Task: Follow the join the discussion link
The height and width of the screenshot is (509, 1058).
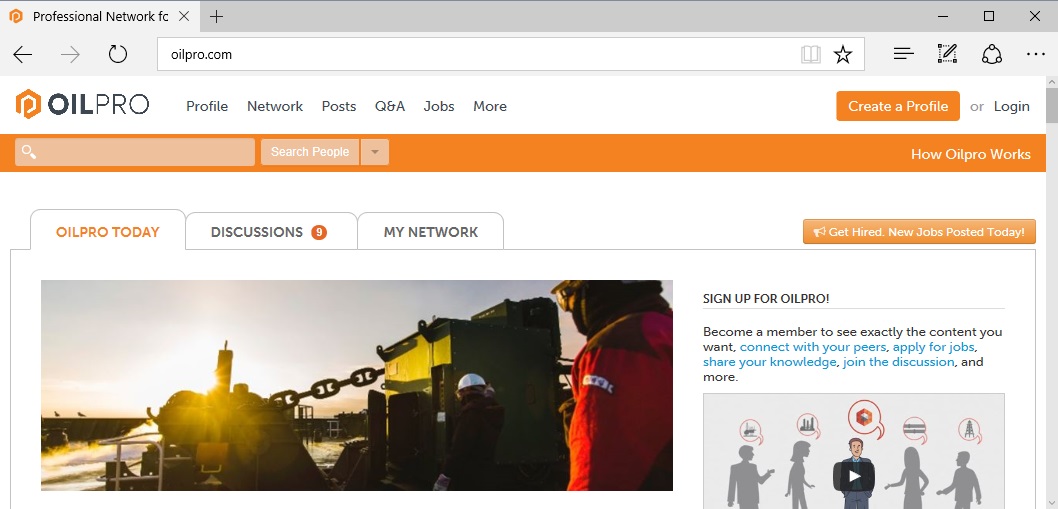Action: [899, 362]
